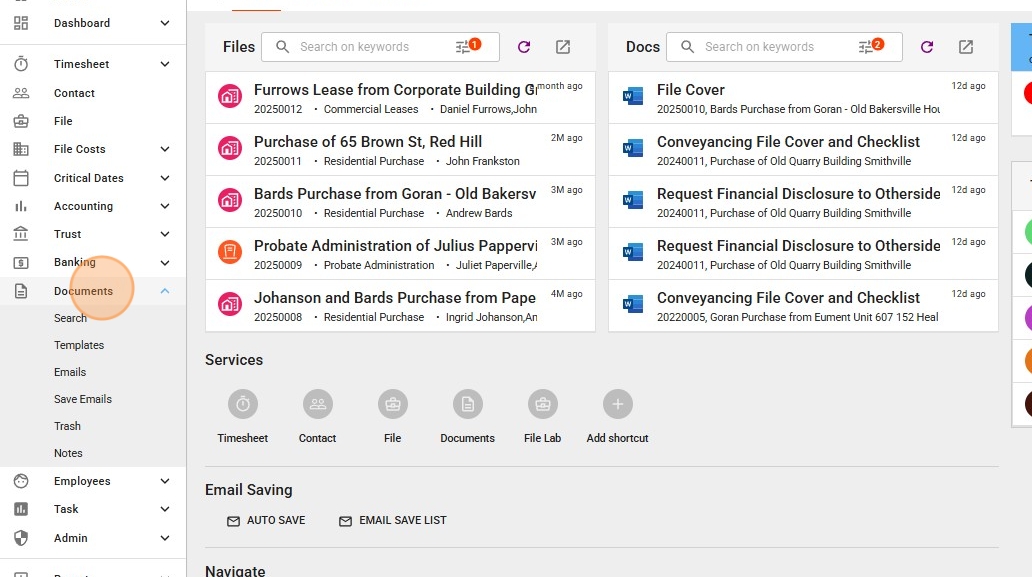Expand the Critical Dates sidebar menu
1032x577 pixels.
[x=165, y=178]
